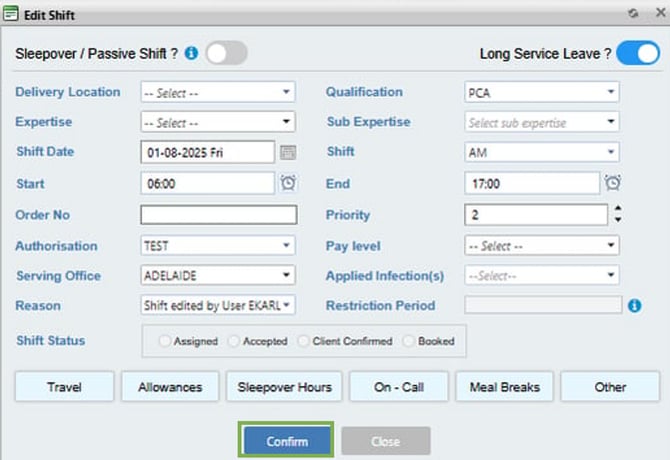Enable the Sleepover / Passive Shift toggle
Image resolution: width=670 pixels, height=460 pixels.
pyautogui.click(x=226, y=53)
